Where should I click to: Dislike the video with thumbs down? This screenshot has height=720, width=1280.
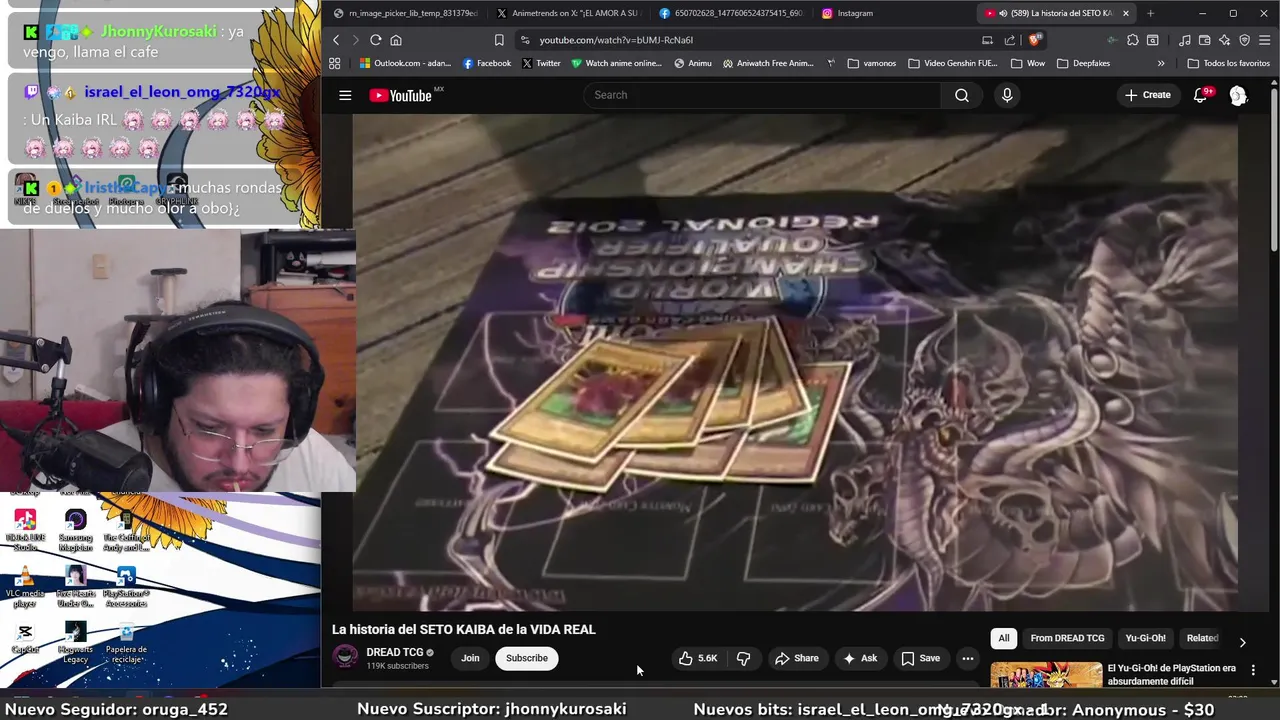pyautogui.click(x=743, y=658)
